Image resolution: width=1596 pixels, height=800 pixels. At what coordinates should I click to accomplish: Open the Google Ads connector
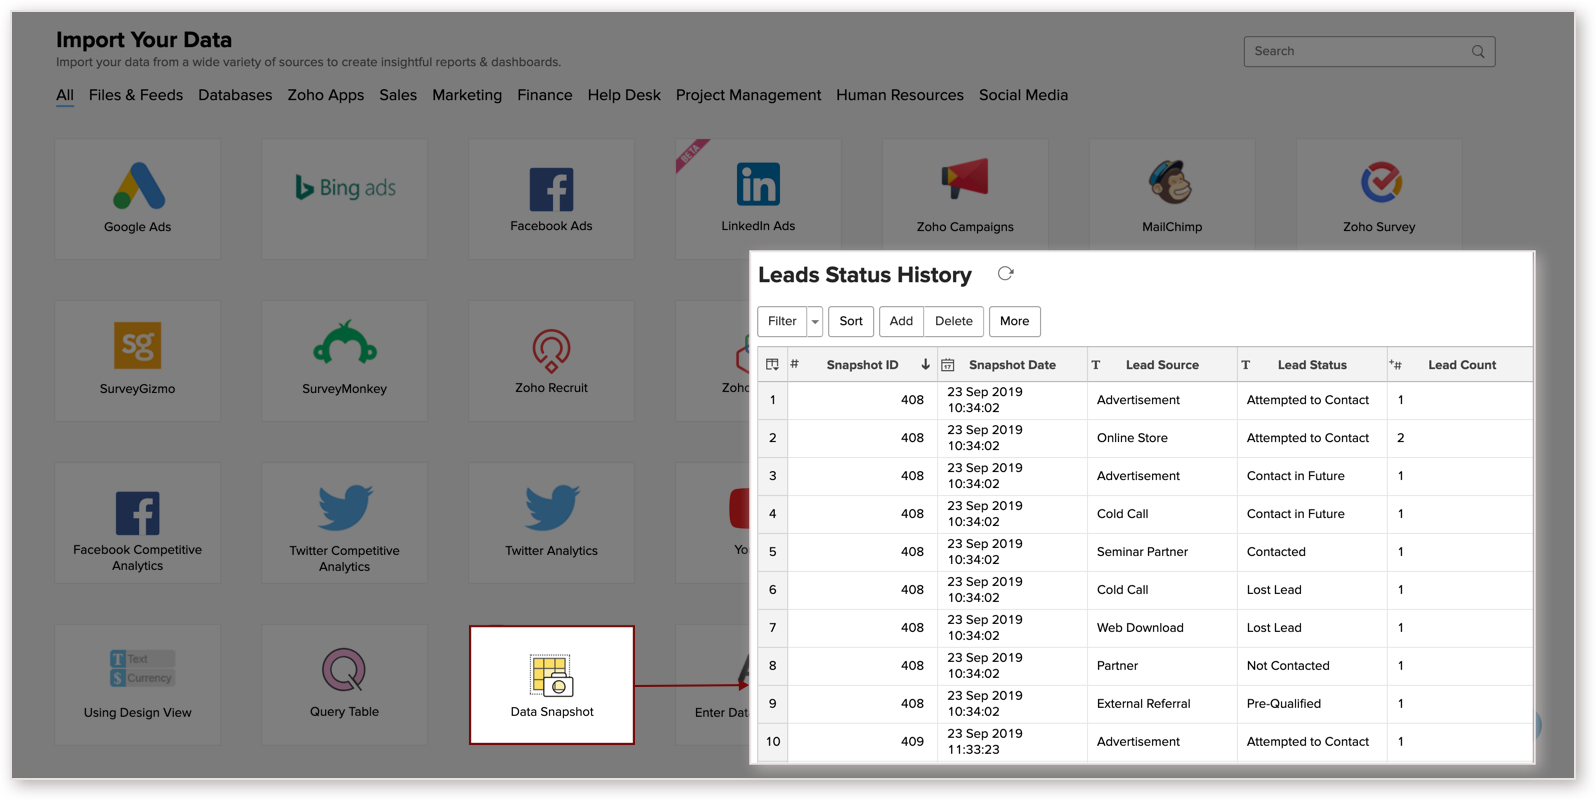pos(138,199)
